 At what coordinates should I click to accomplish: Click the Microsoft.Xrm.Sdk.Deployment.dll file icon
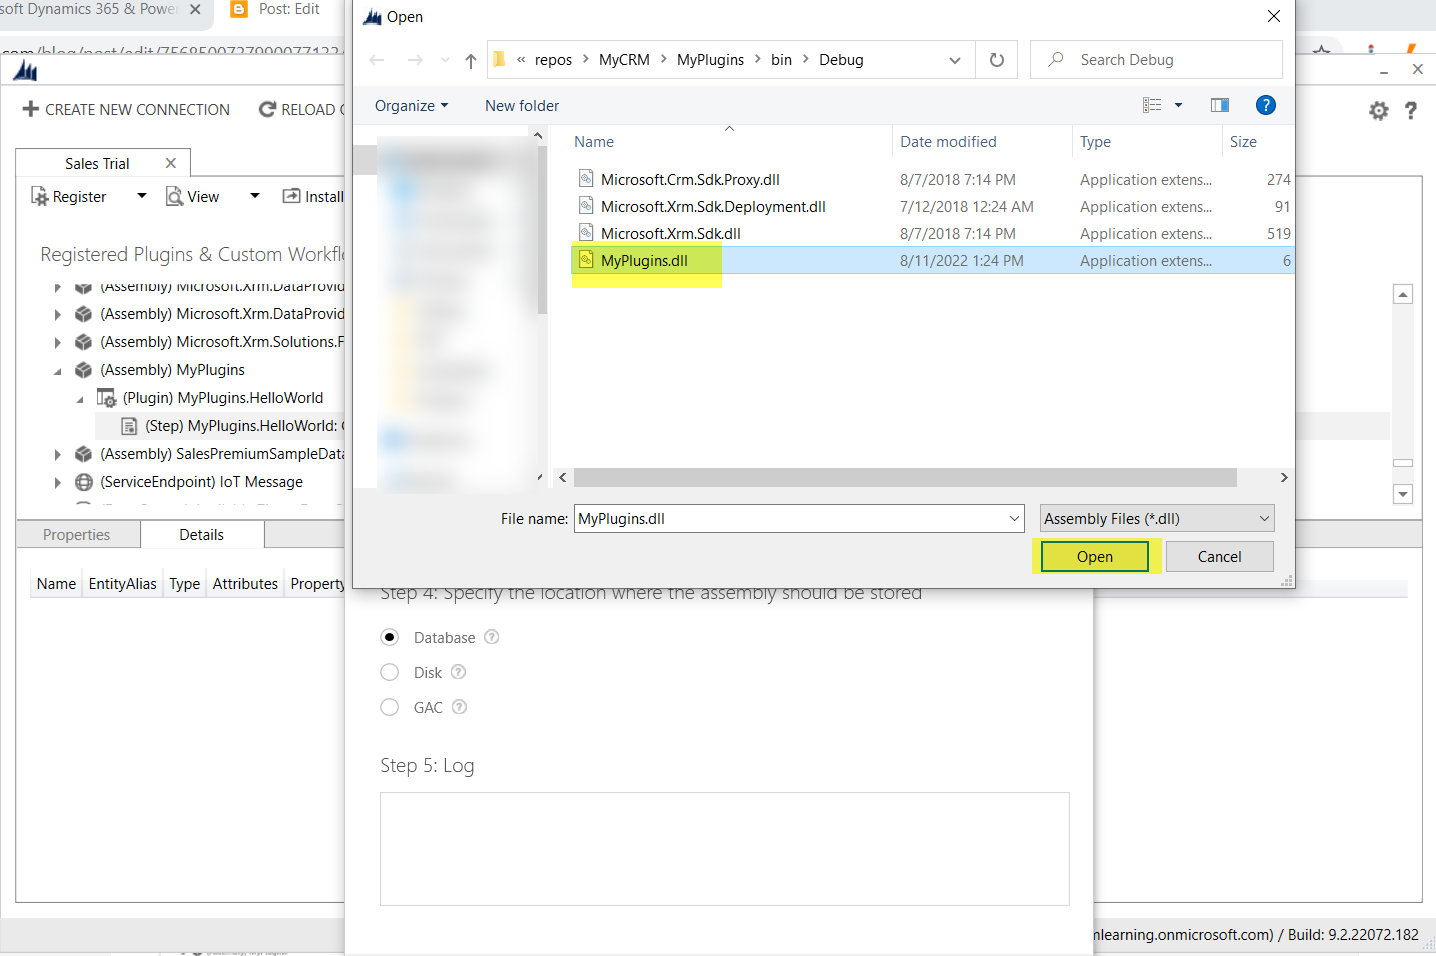586,206
